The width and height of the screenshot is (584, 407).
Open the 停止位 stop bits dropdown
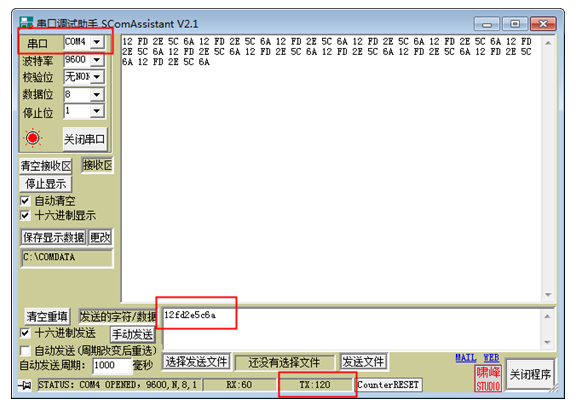tap(97, 111)
